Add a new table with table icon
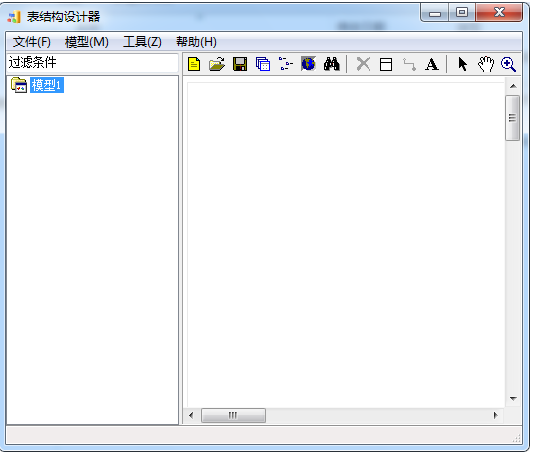 (x=386, y=64)
